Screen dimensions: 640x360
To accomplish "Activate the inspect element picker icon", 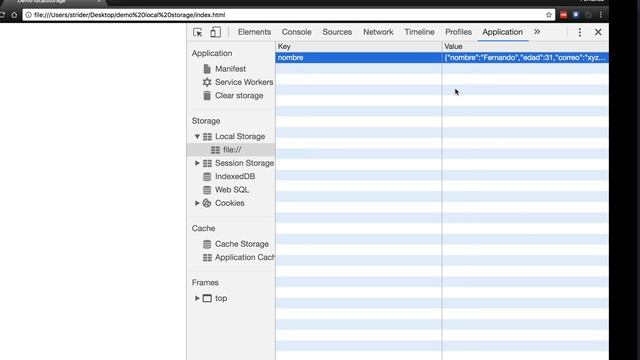I will tap(198, 32).
